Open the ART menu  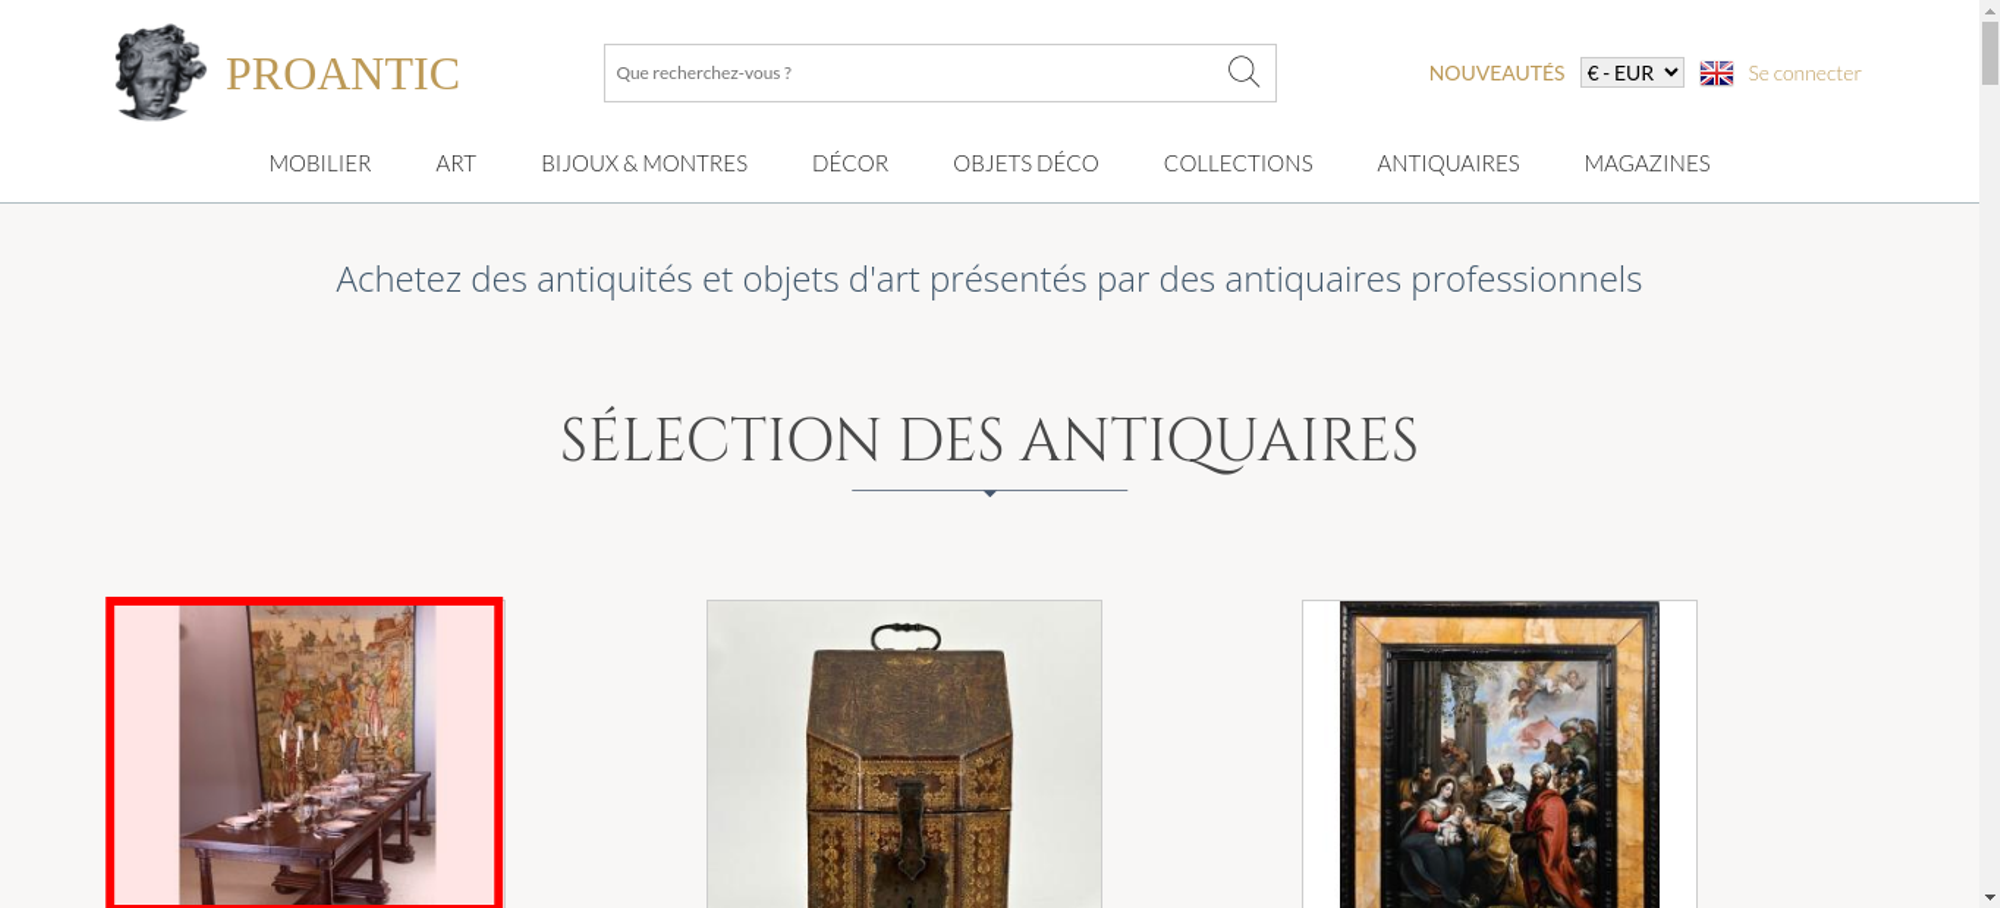pyautogui.click(x=456, y=163)
